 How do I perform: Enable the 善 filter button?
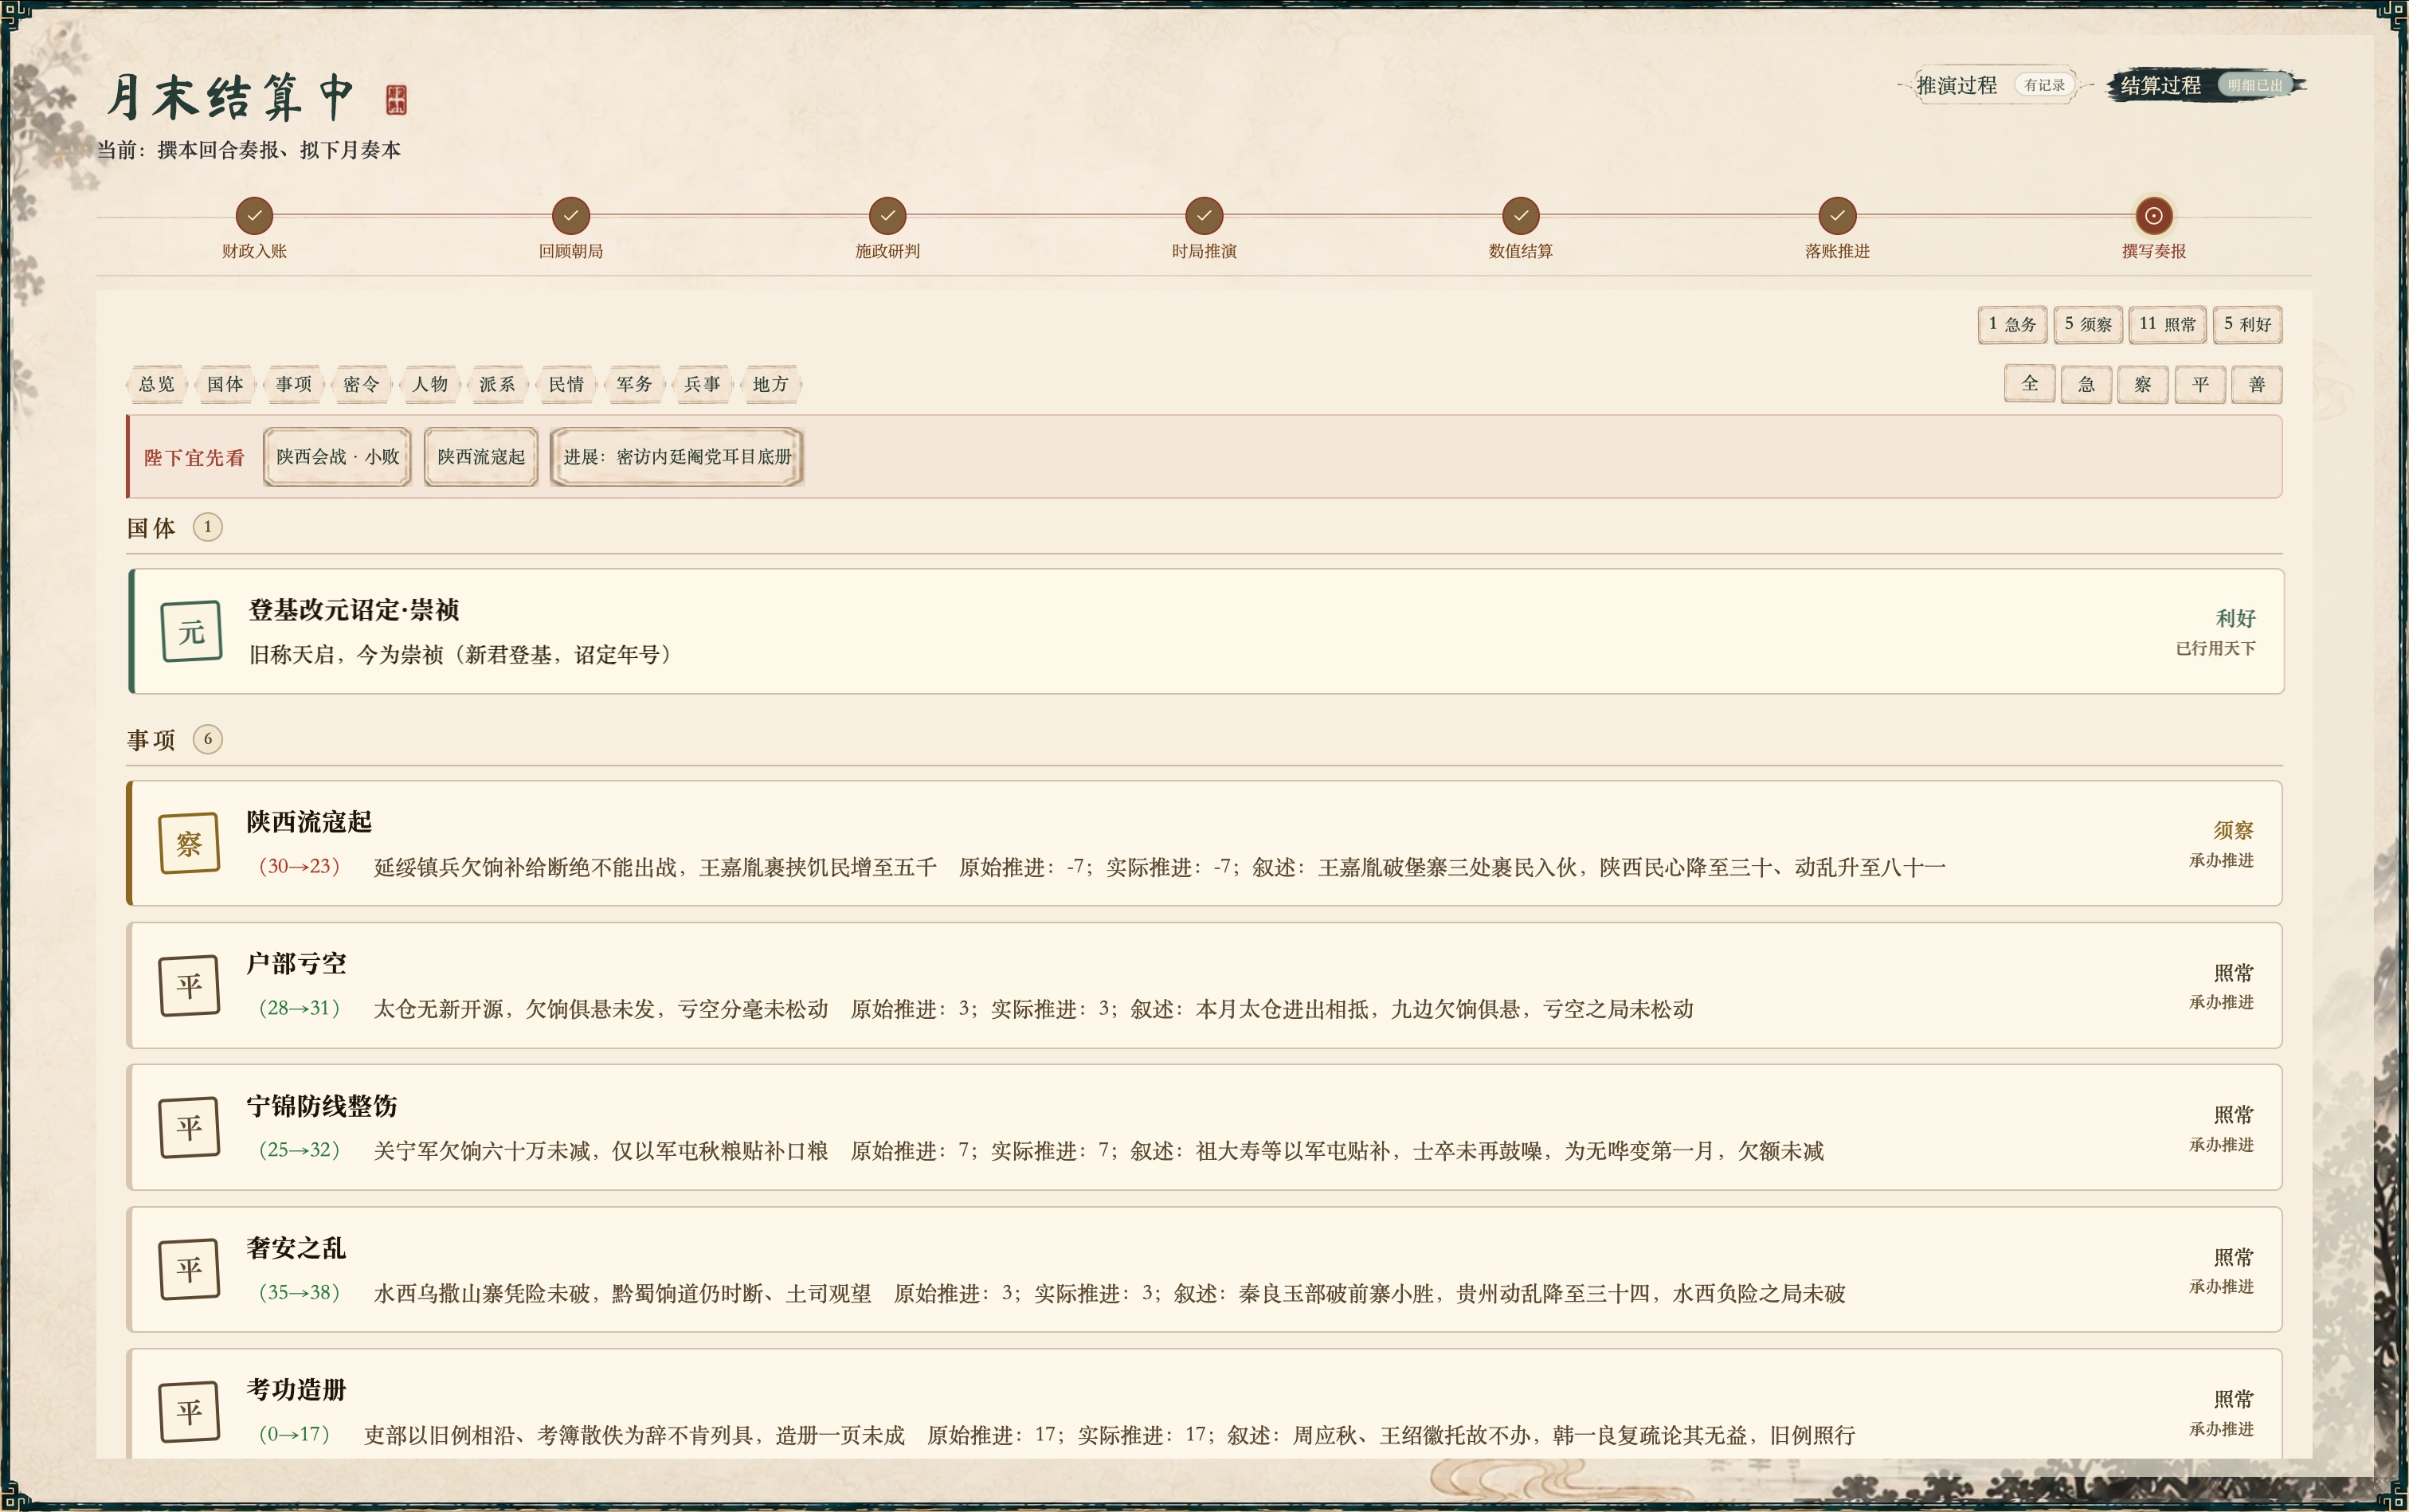(2257, 384)
